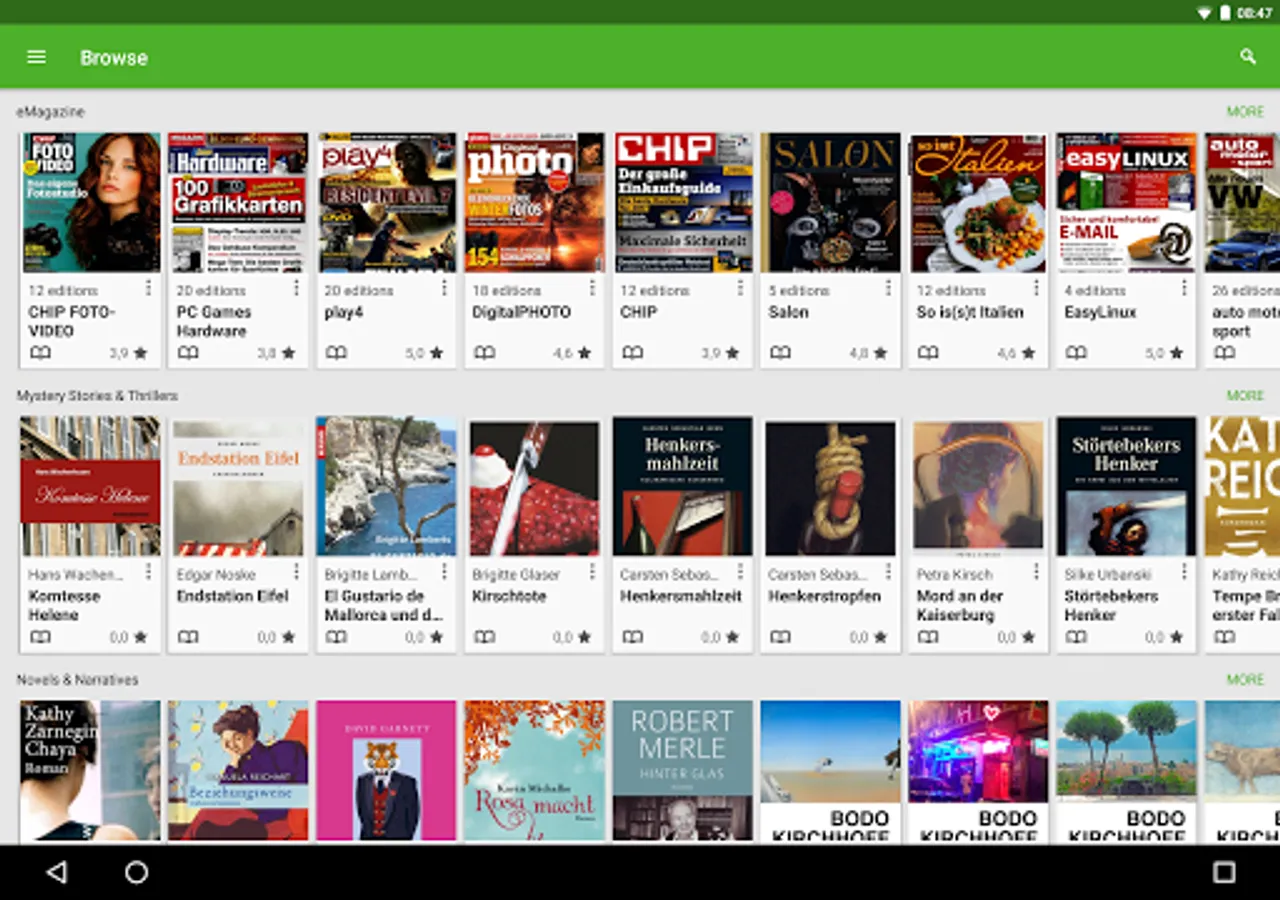The height and width of the screenshot is (900, 1280).
Task: Open the Mord an der Kaiserburg cover
Action: click(978, 486)
